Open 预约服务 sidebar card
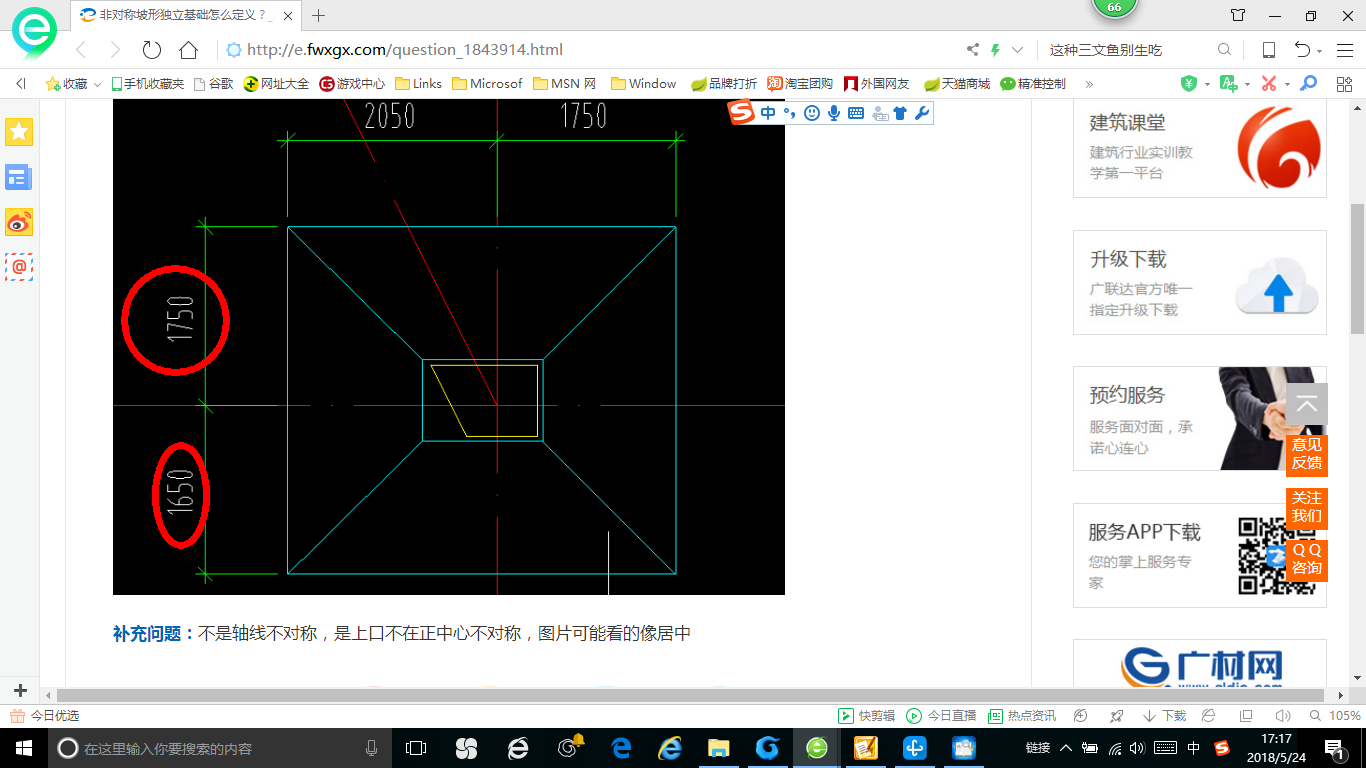This screenshot has height=768, width=1366. click(1200, 419)
